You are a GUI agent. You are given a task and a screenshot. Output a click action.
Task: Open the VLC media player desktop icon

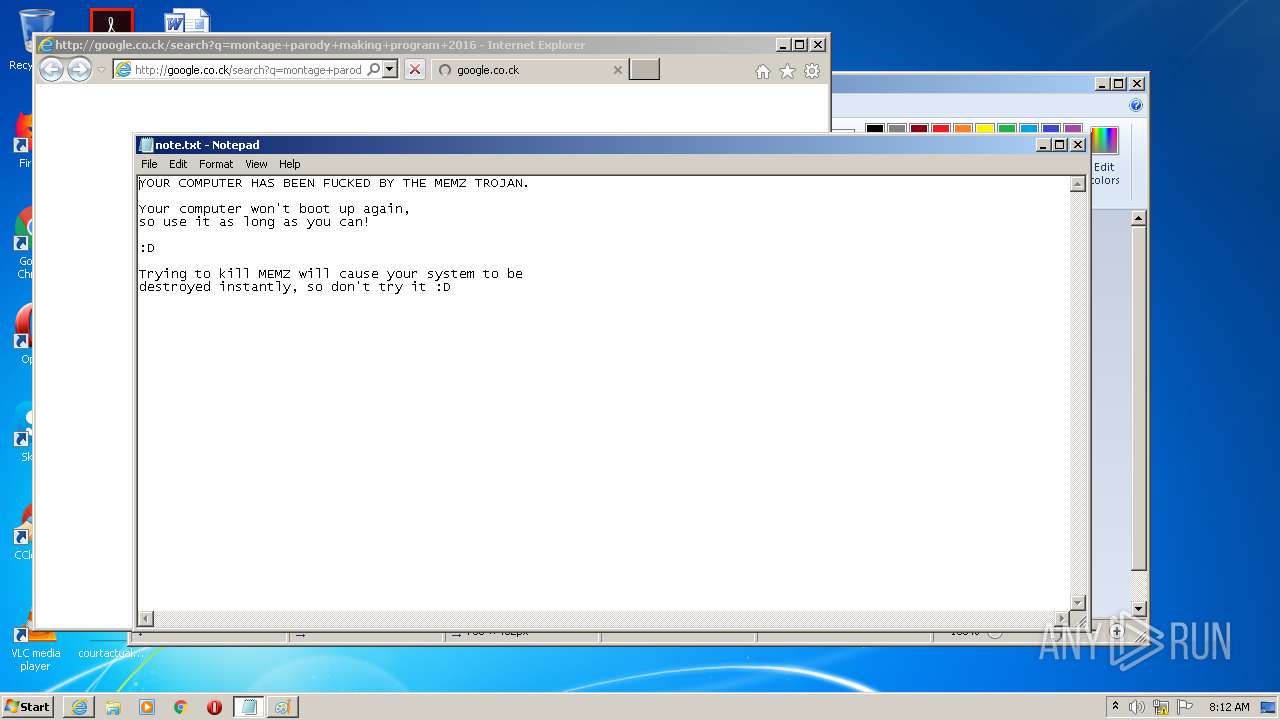tap(36, 645)
